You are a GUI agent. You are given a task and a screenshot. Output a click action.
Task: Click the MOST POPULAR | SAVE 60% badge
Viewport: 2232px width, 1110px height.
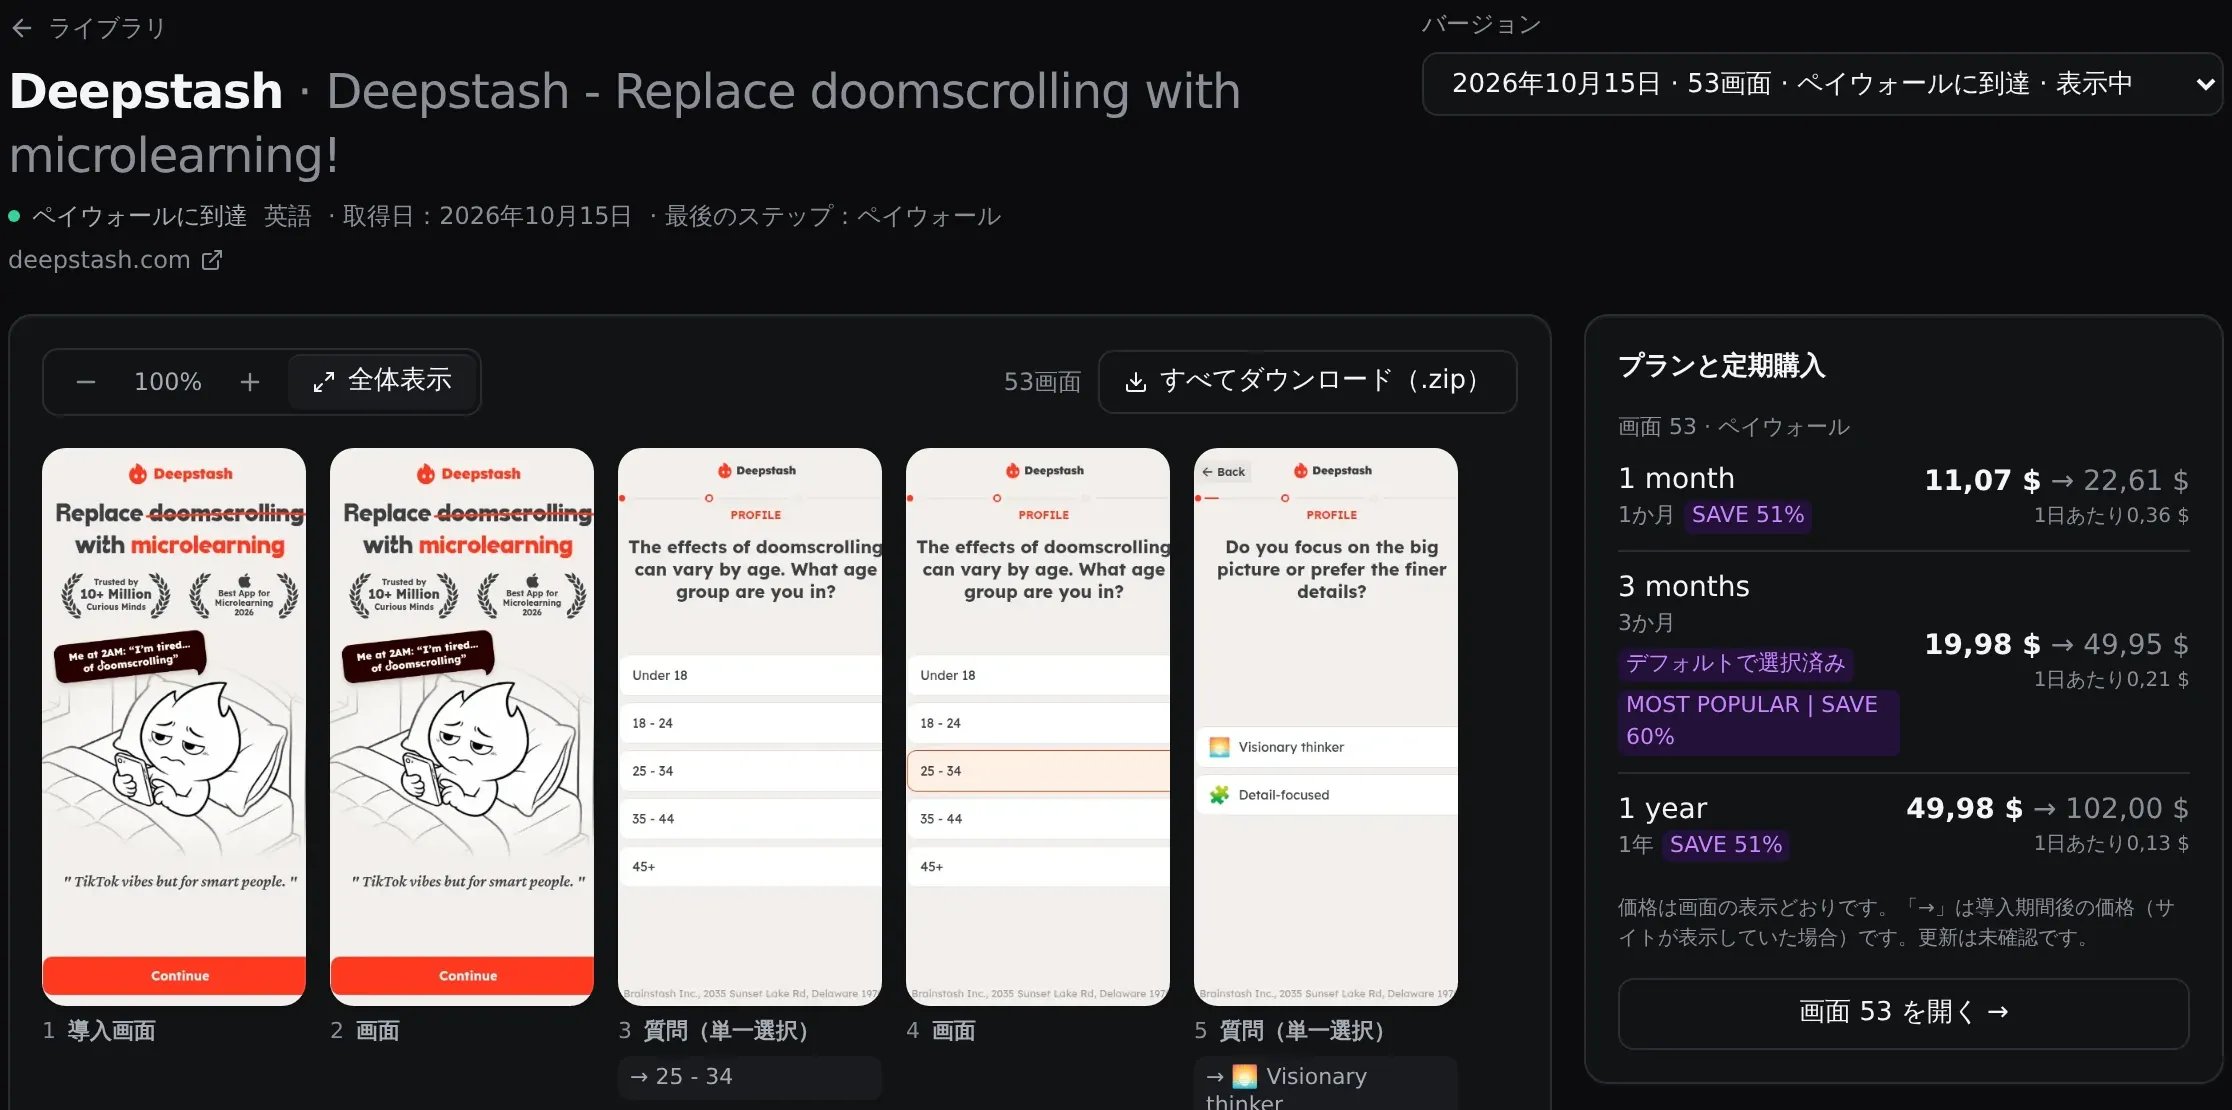click(1758, 721)
